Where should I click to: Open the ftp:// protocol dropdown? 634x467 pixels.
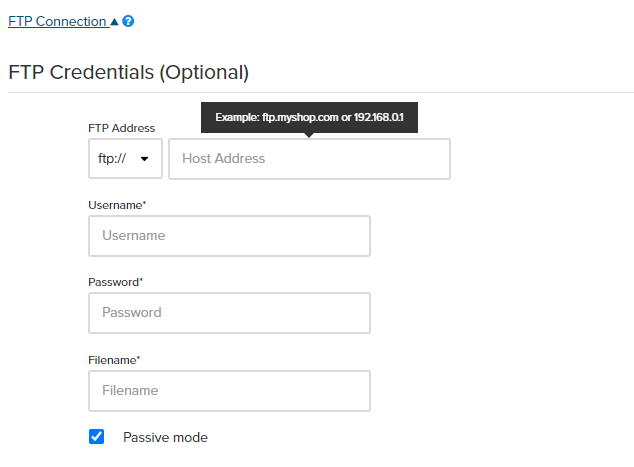click(x=125, y=159)
